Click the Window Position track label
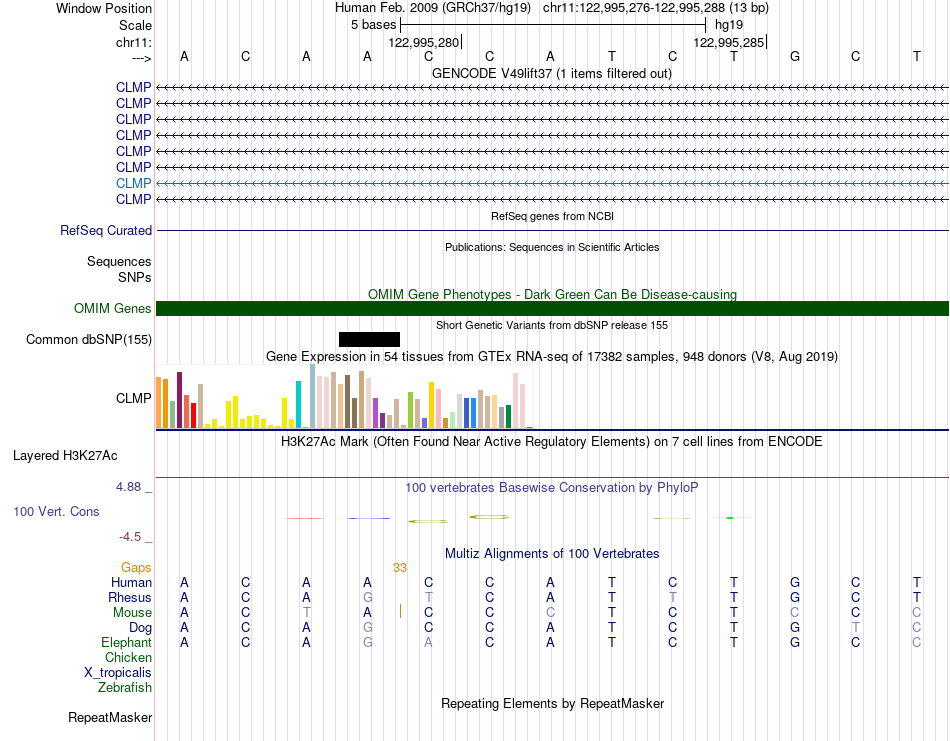The width and height of the screenshot is (950, 741). pos(104,8)
